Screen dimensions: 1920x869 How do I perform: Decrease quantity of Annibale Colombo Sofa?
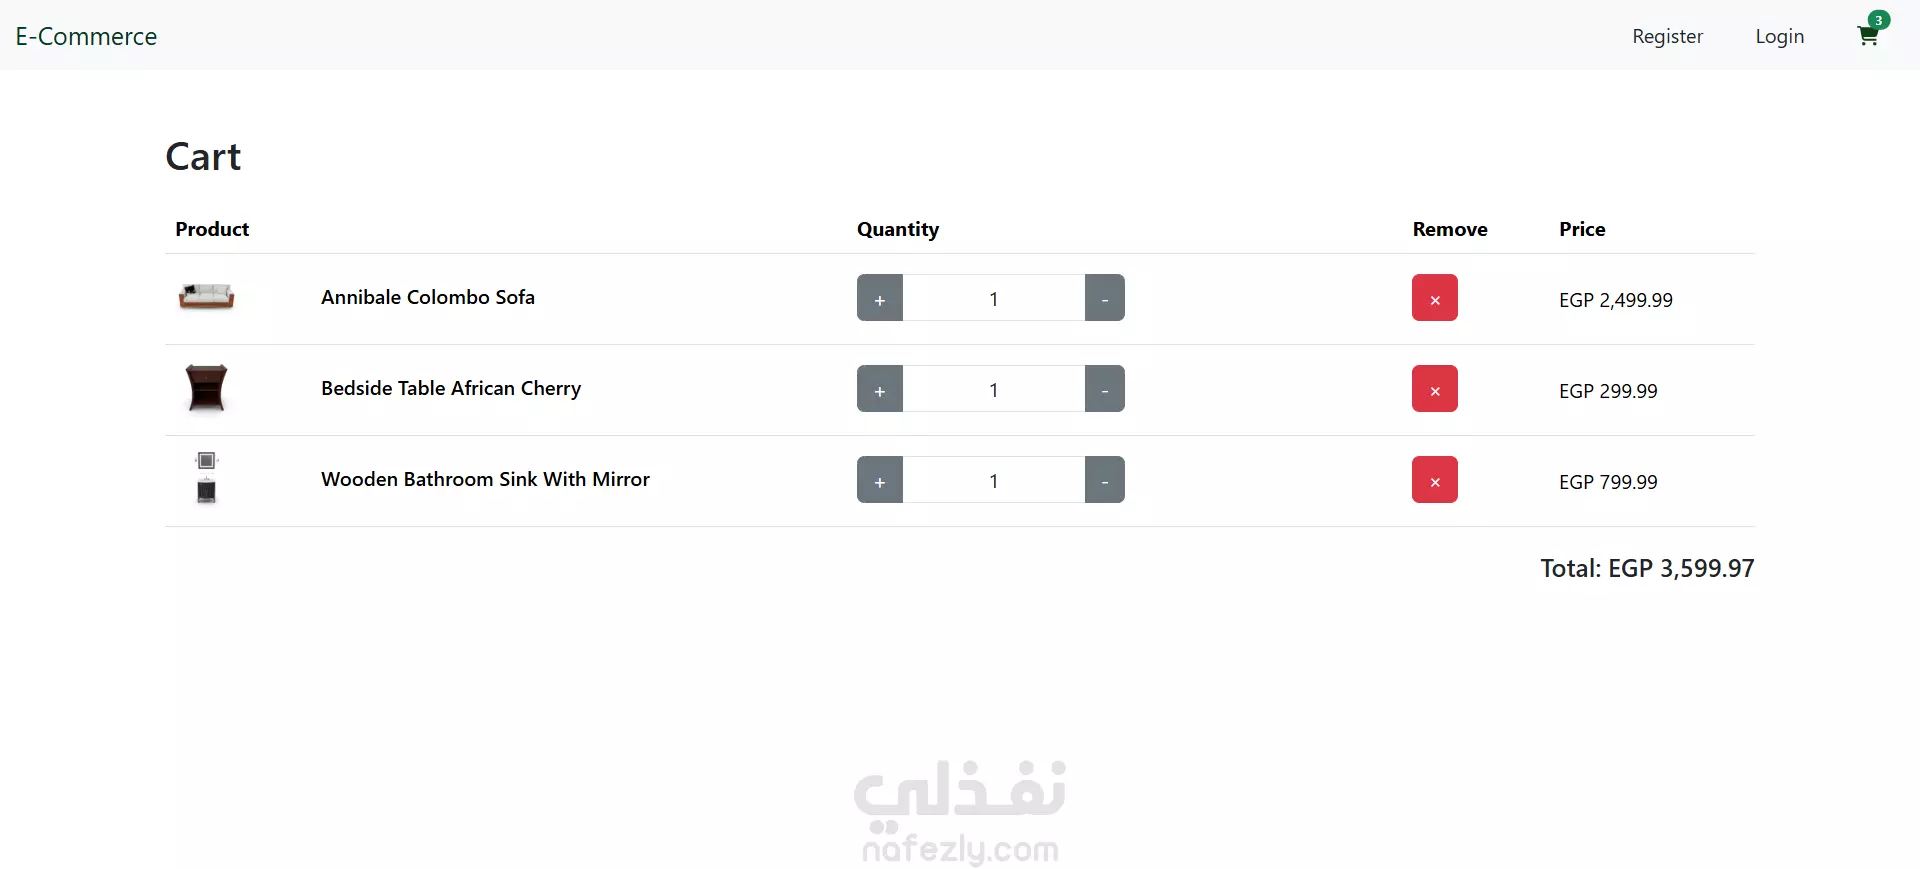pyautogui.click(x=1105, y=298)
